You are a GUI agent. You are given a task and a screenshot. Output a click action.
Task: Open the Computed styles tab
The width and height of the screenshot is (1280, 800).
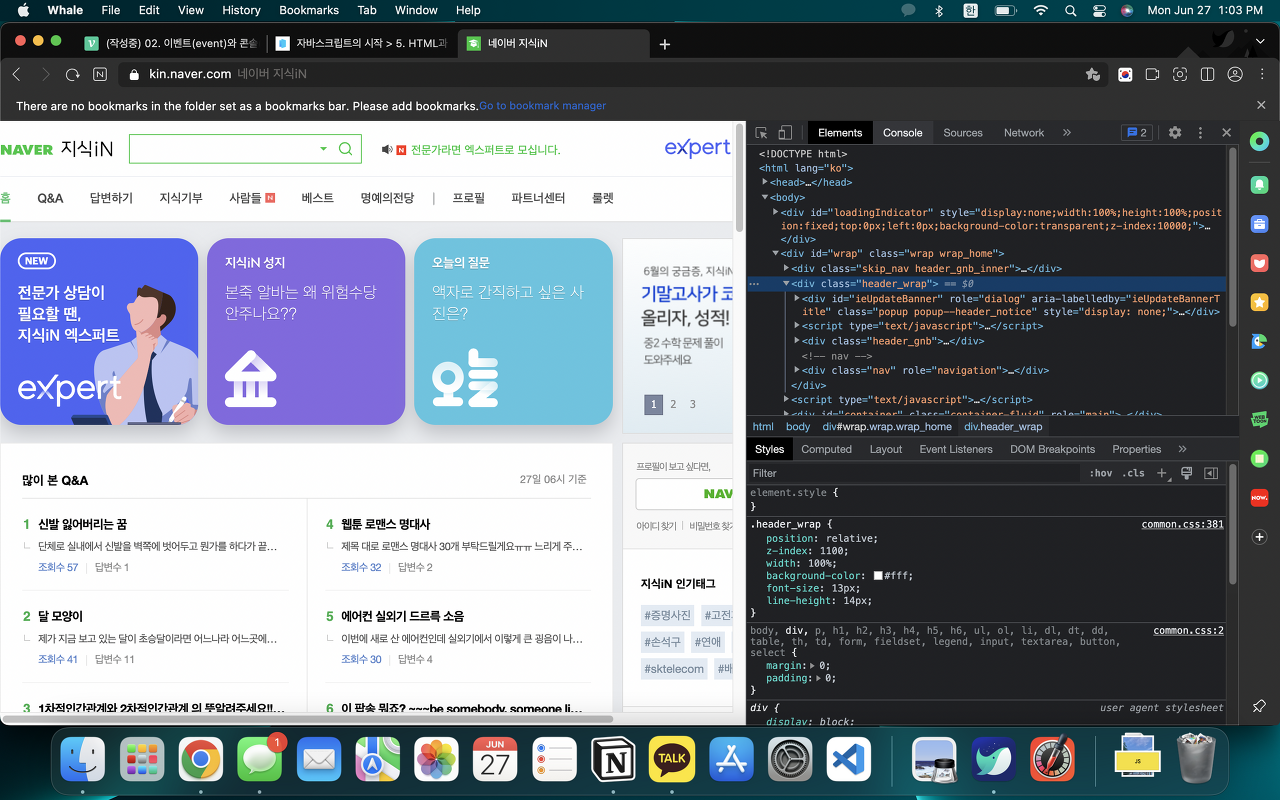tap(826, 449)
